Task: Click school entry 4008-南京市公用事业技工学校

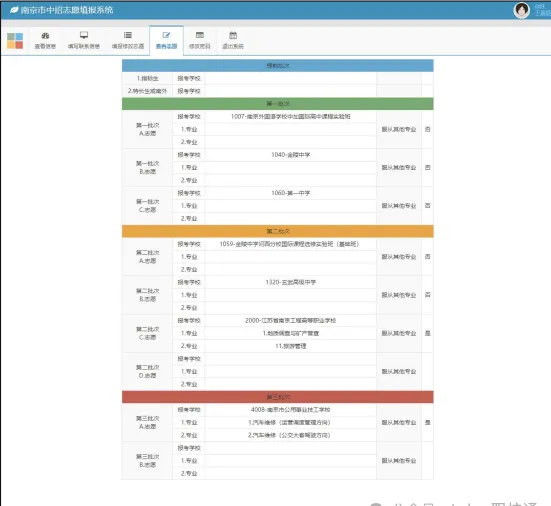Action: pos(291,410)
